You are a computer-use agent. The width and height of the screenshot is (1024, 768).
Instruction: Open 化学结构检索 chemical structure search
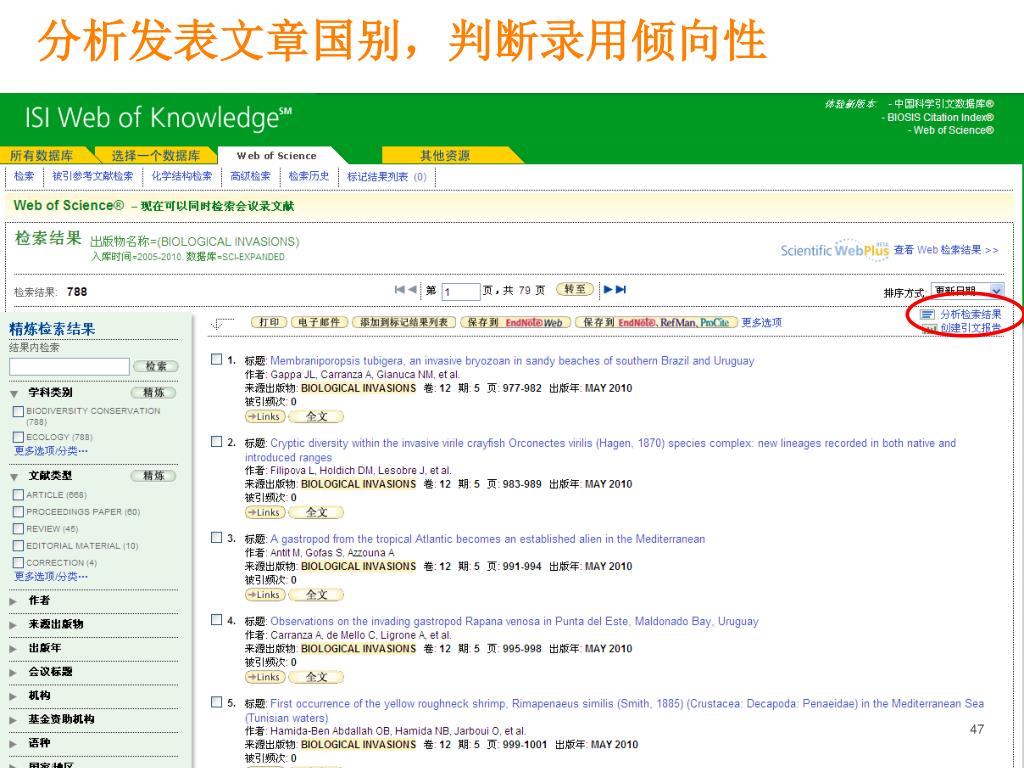tap(182, 176)
